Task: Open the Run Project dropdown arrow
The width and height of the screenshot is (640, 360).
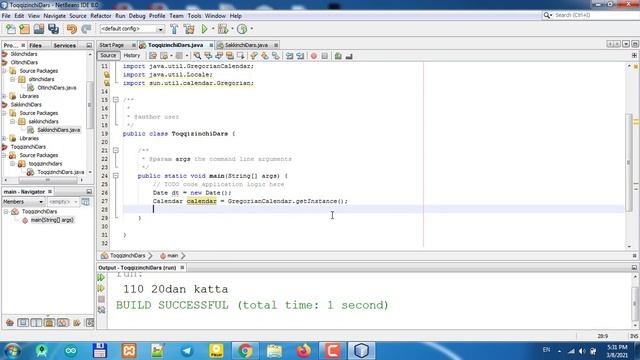Action: pyautogui.click(x=213, y=29)
